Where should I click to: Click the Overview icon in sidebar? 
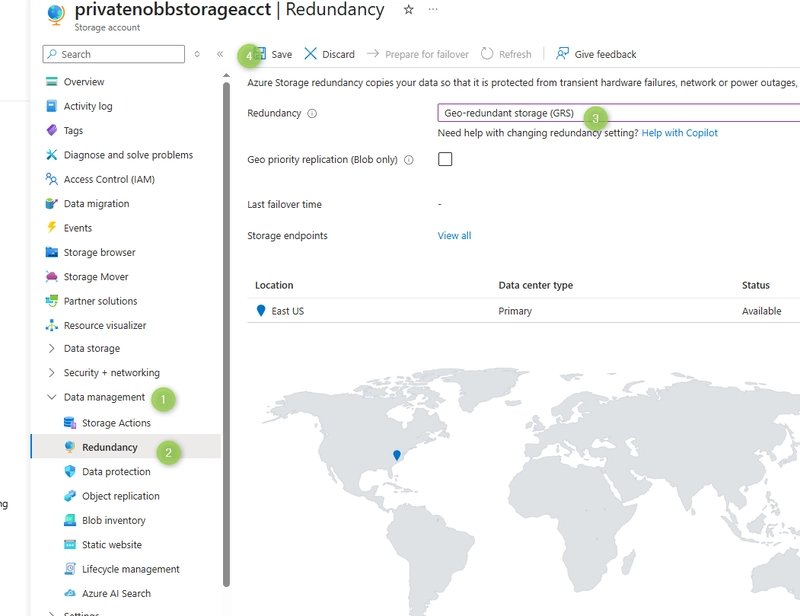point(52,82)
